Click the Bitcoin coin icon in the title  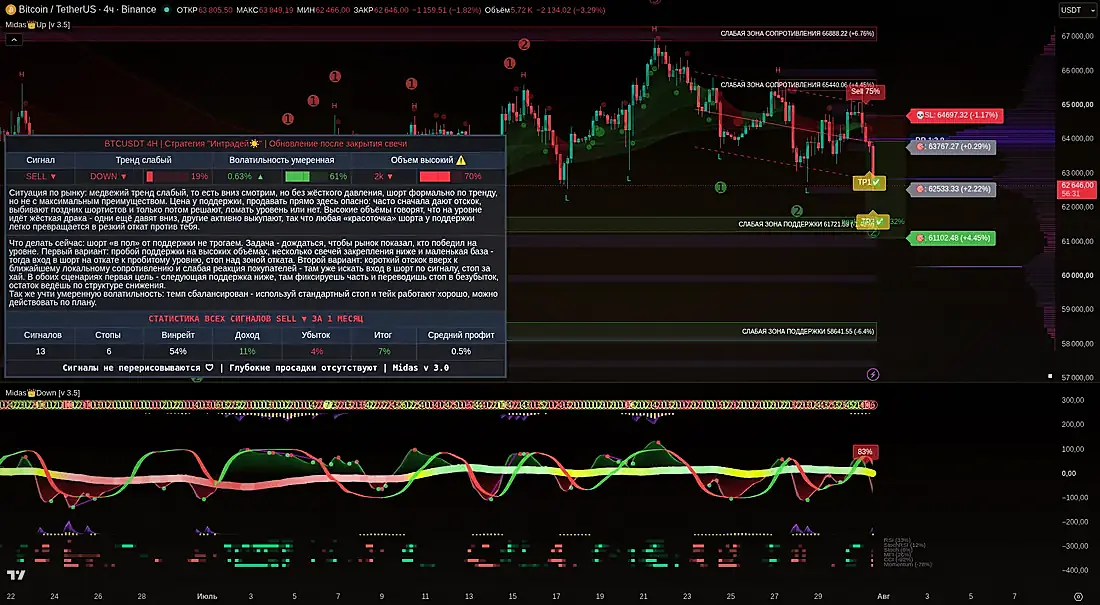point(11,10)
